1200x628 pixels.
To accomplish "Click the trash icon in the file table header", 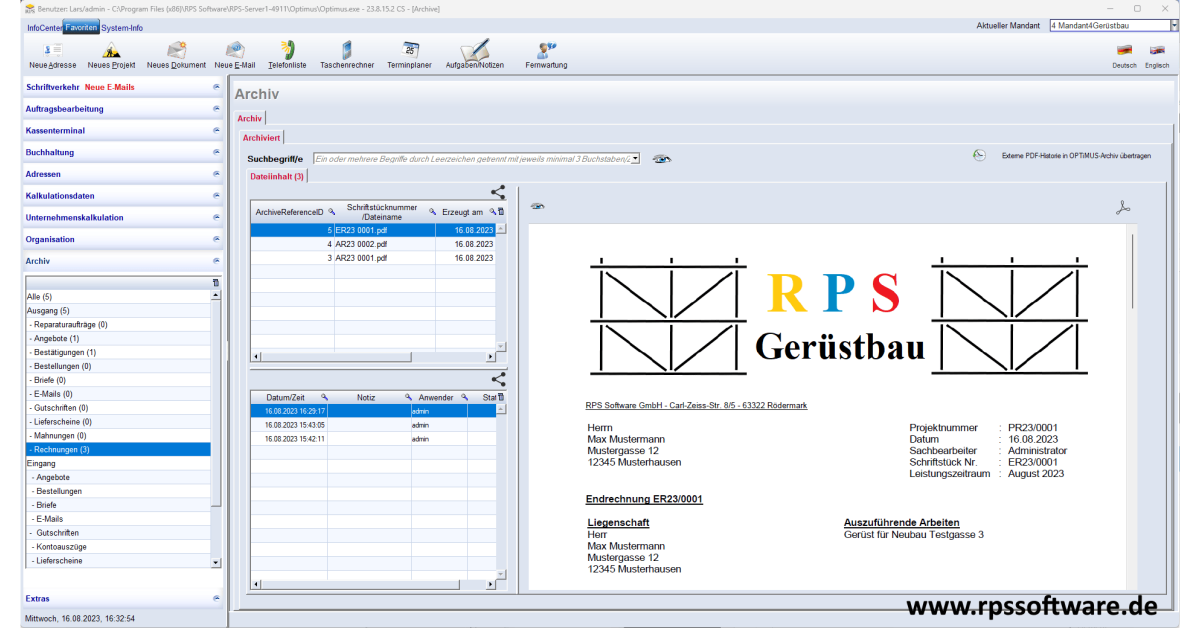I will point(501,212).
